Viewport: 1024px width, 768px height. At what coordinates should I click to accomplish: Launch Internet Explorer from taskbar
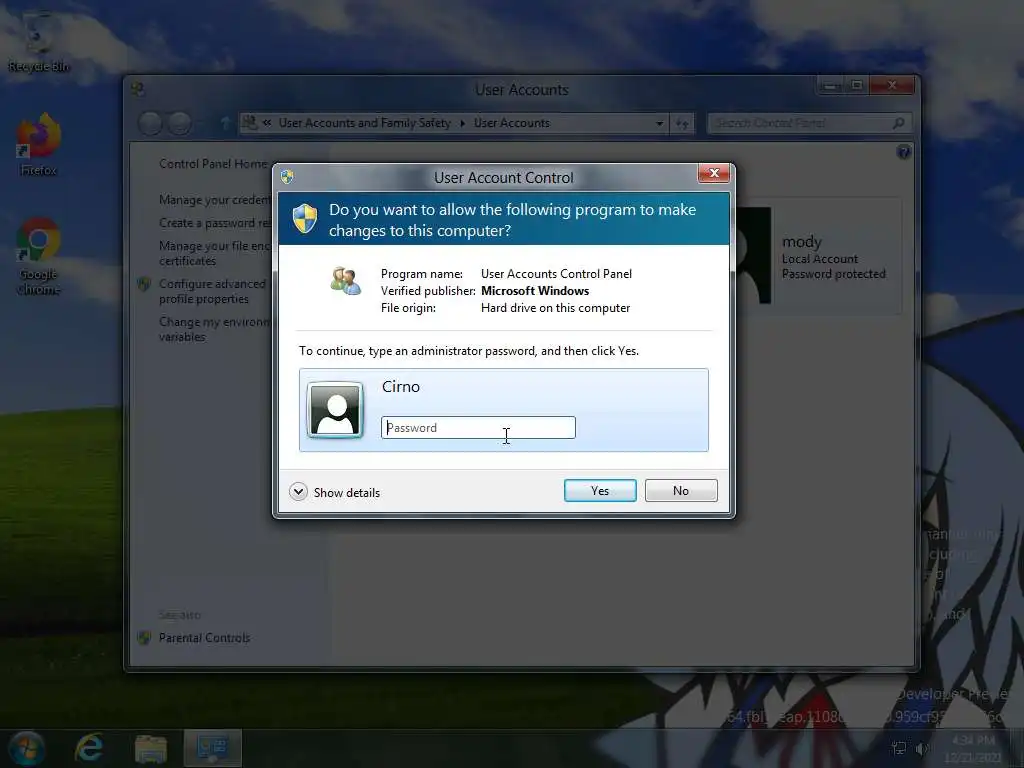coord(89,748)
